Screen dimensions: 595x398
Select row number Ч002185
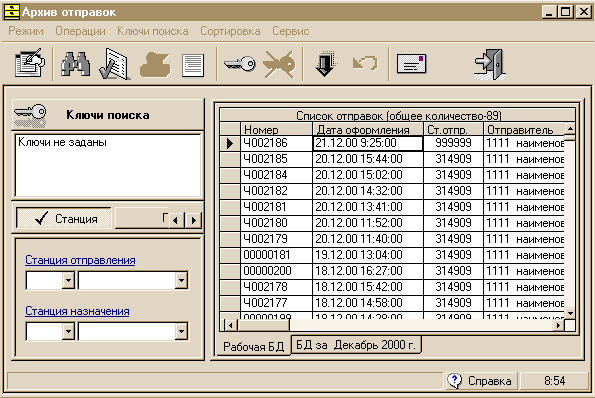[x=276, y=159]
